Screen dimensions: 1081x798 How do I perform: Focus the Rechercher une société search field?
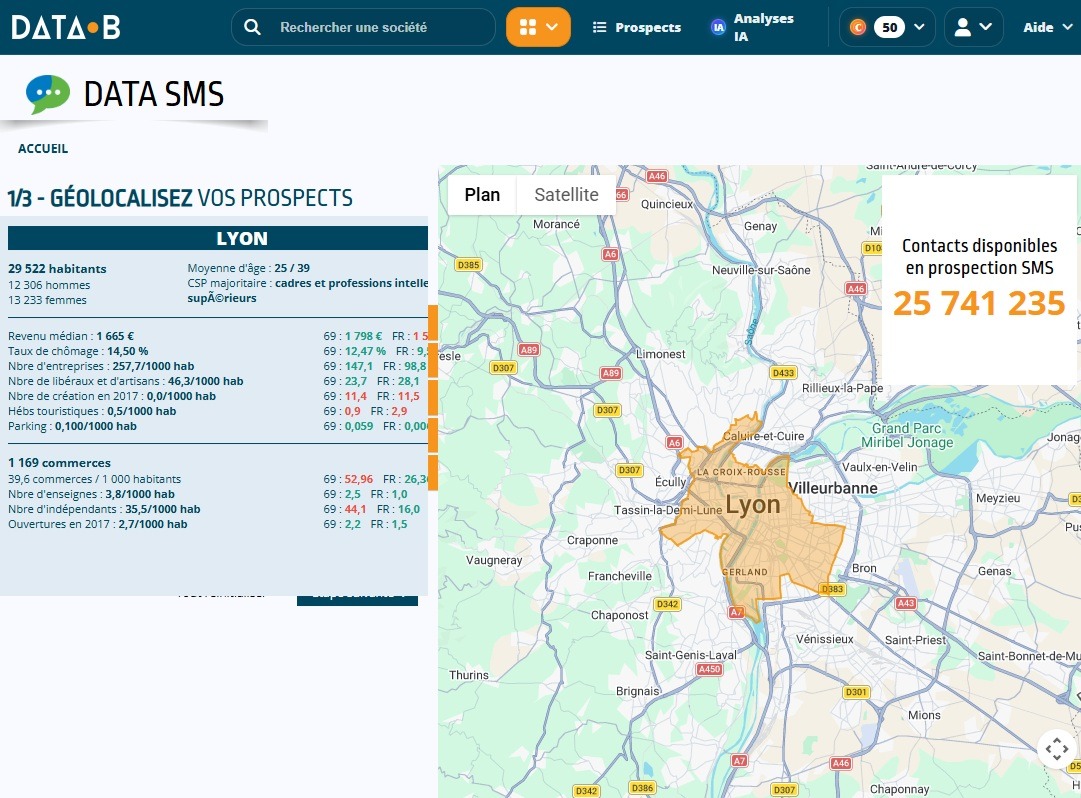pyautogui.click(x=363, y=28)
